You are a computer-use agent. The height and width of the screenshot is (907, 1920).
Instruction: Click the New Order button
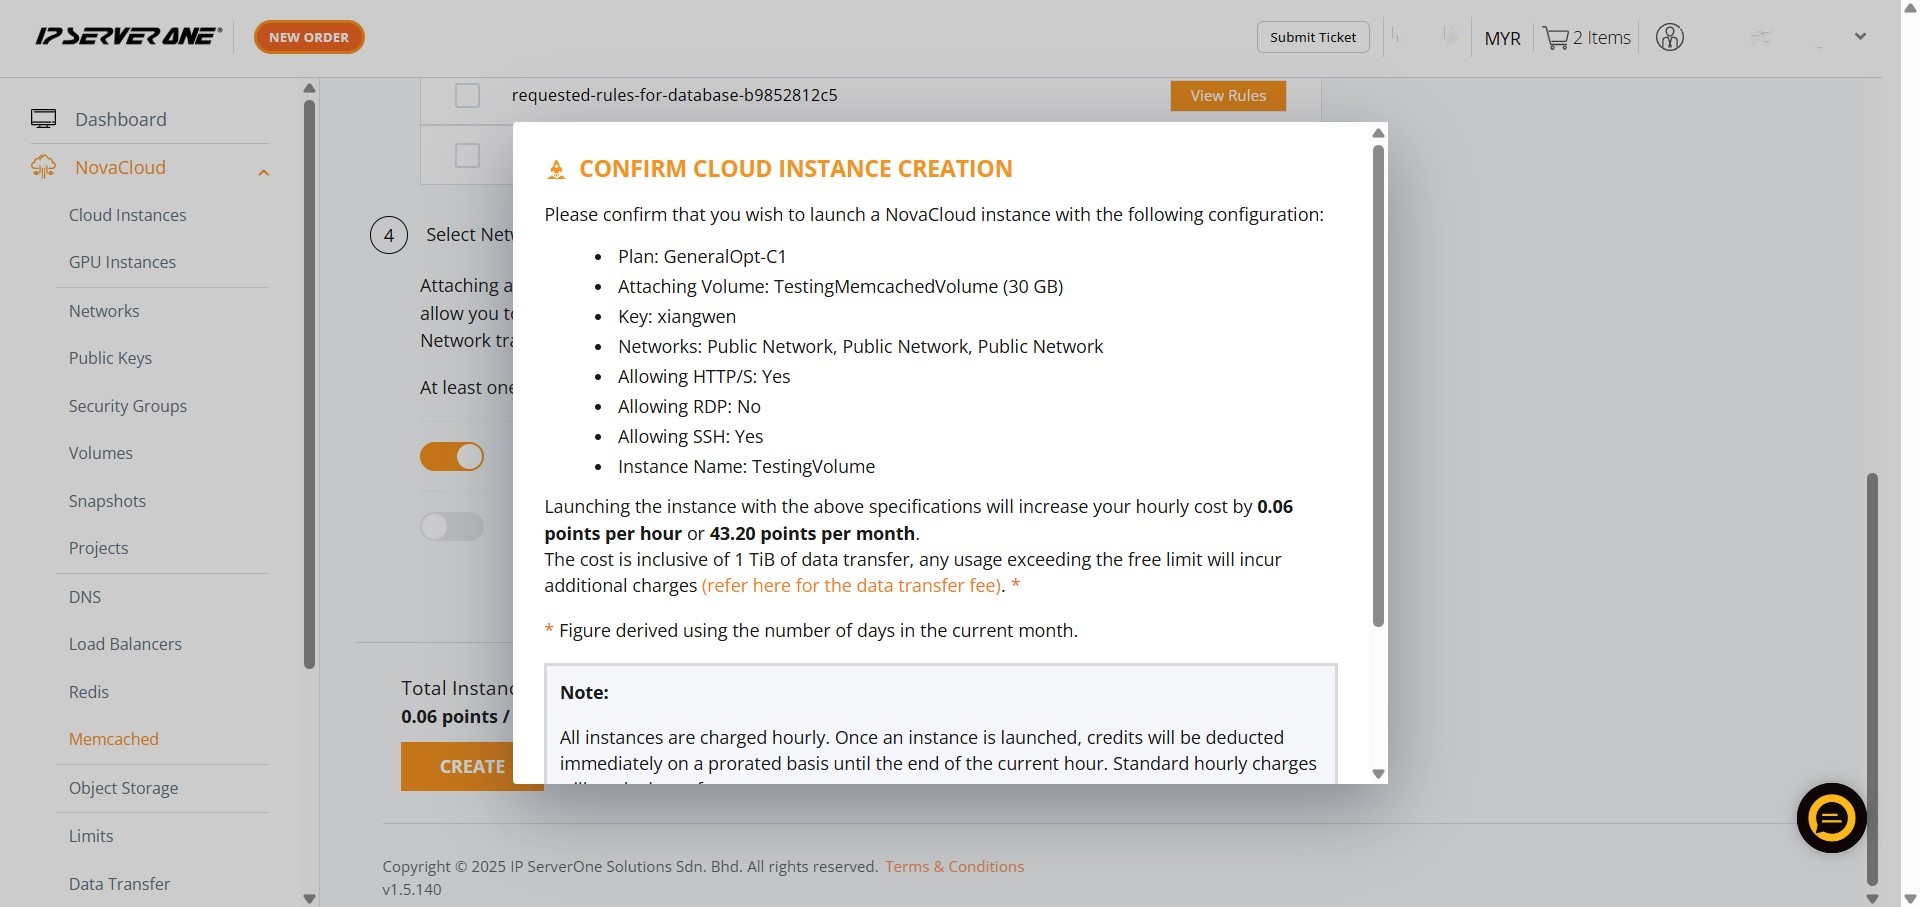coord(309,37)
